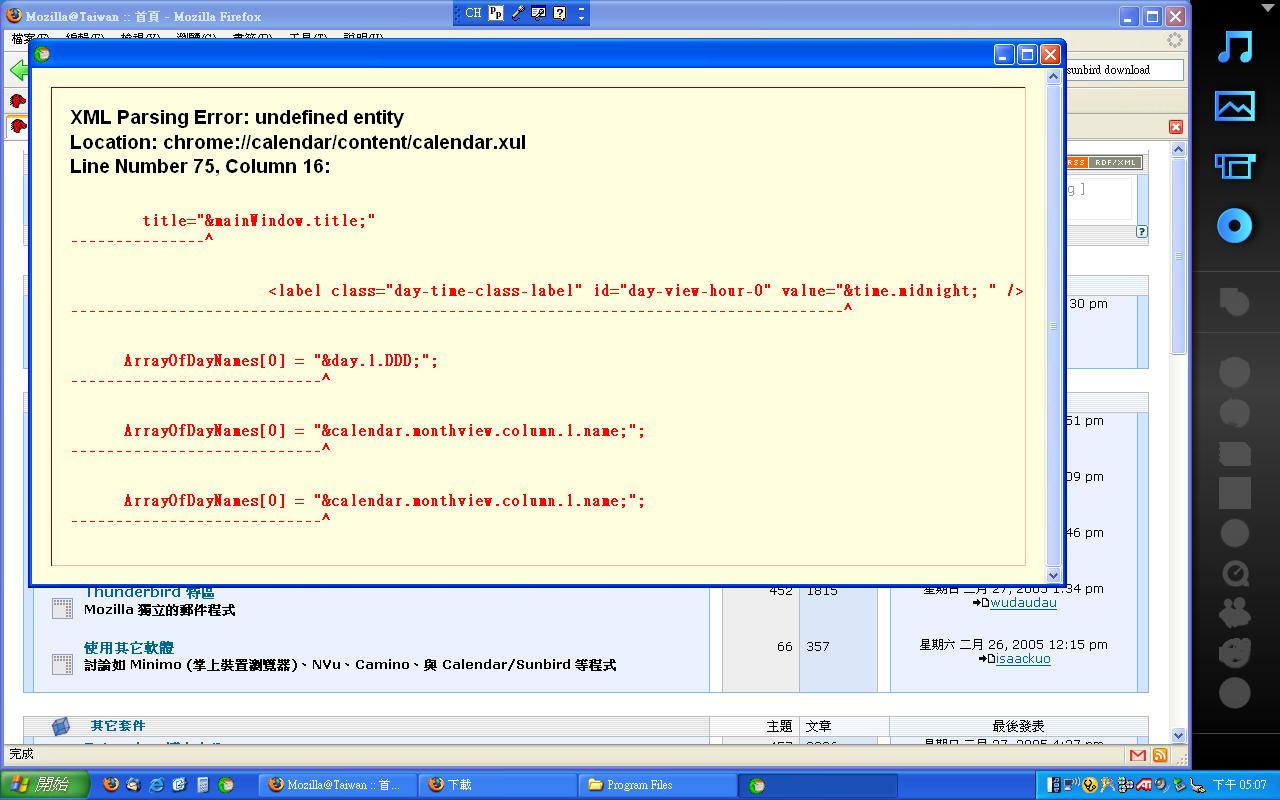Viewport: 1280px width, 800px height.
Task: Launch Firefox from the quick launch bar
Action: pos(110,785)
